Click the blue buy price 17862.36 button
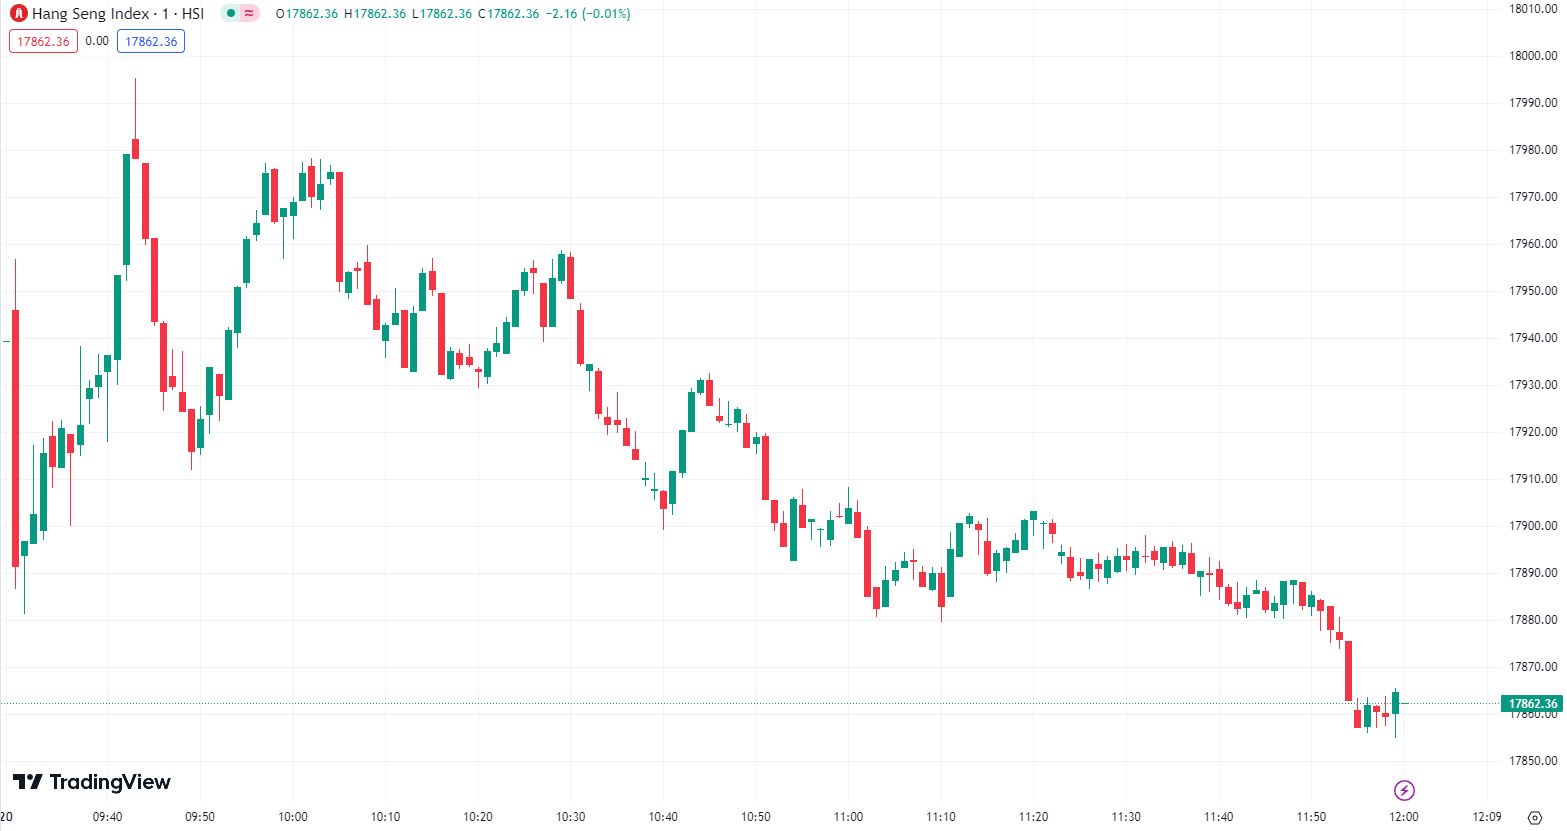This screenshot has height=831, width=1567. pyautogui.click(x=151, y=42)
